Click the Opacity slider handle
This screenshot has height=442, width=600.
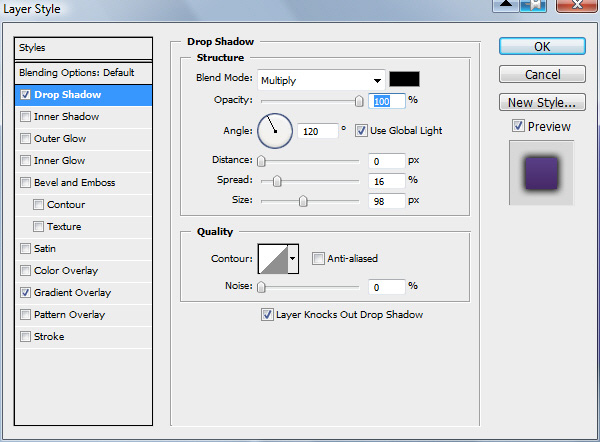359,101
